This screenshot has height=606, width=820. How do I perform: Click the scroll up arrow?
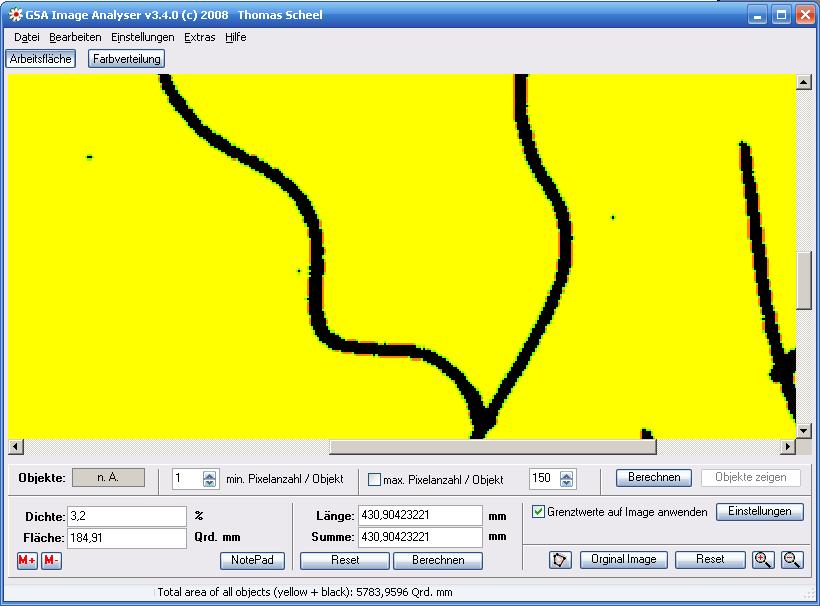[804, 82]
